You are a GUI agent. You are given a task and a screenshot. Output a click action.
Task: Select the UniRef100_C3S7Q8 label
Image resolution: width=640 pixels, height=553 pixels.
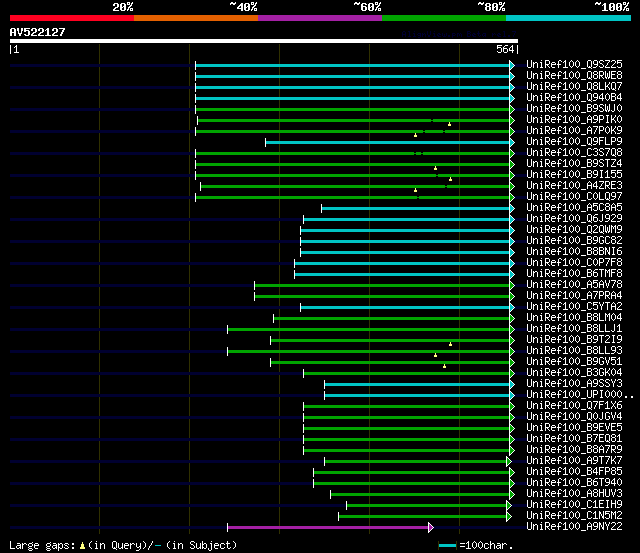pyautogui.click(x=574, y=153)
